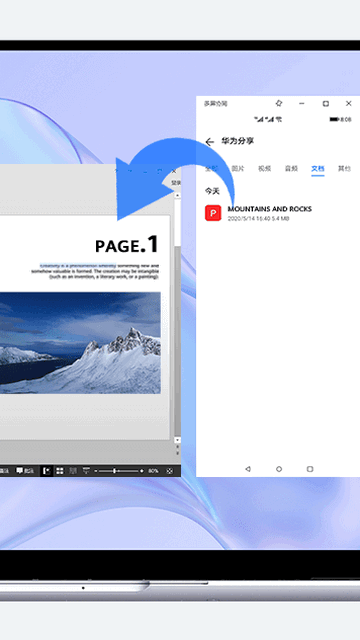The width and height of the screenshot is (360, 640).
Task: Start slideshow from status bar icon
Action: click(x=86, y=471)
